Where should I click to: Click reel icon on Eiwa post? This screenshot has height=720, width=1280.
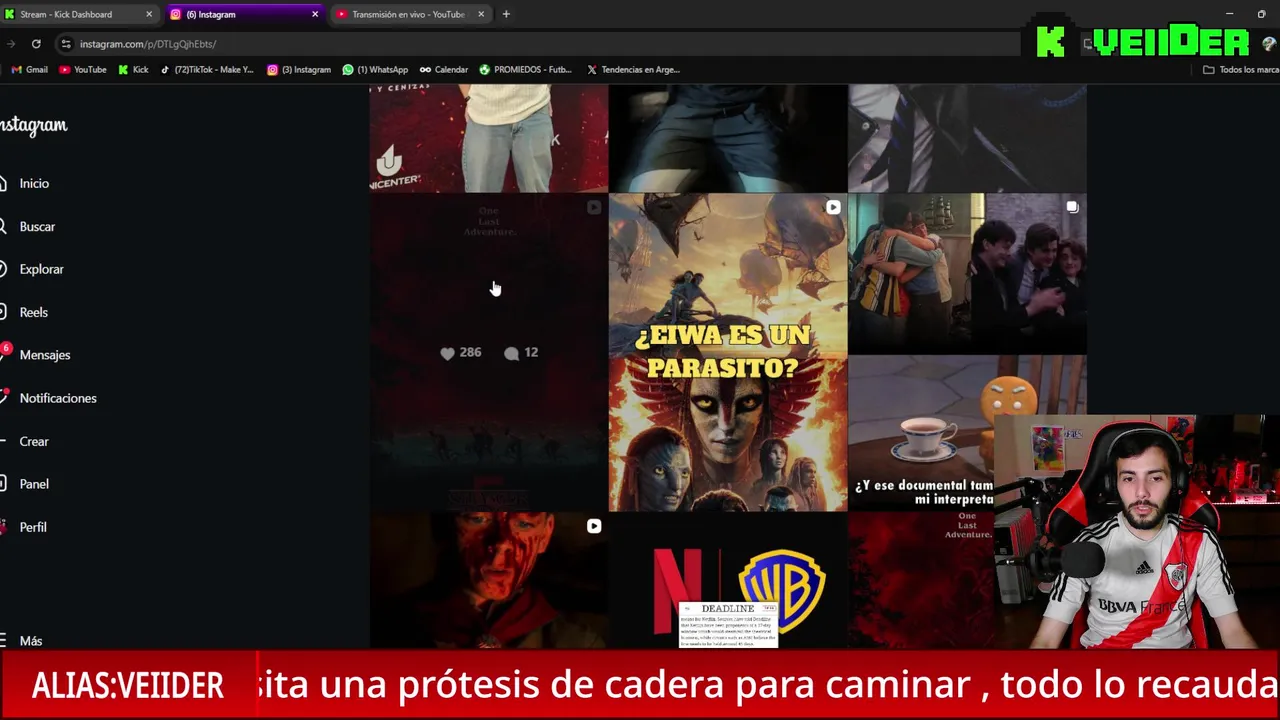pyautogui.click(x=833, y=207)
